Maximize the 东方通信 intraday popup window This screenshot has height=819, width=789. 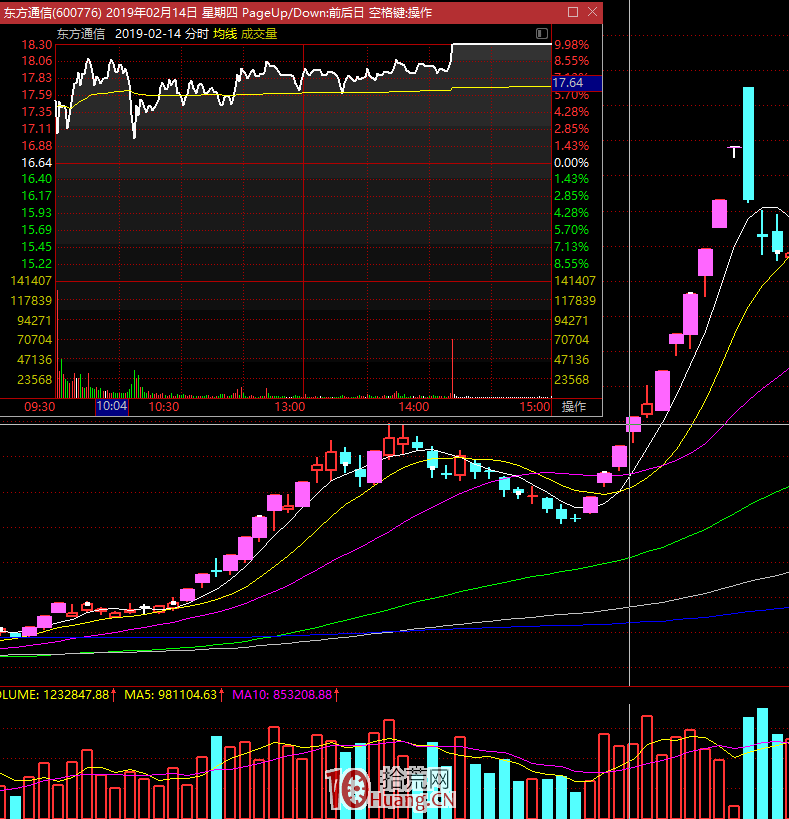573,12
